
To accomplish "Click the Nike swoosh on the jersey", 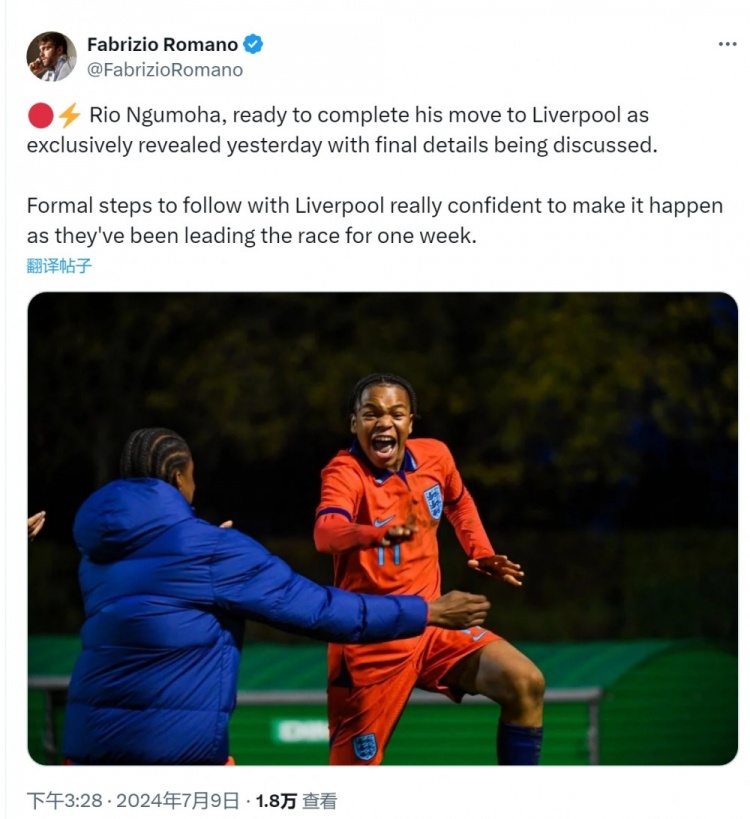I will [384, 521].
